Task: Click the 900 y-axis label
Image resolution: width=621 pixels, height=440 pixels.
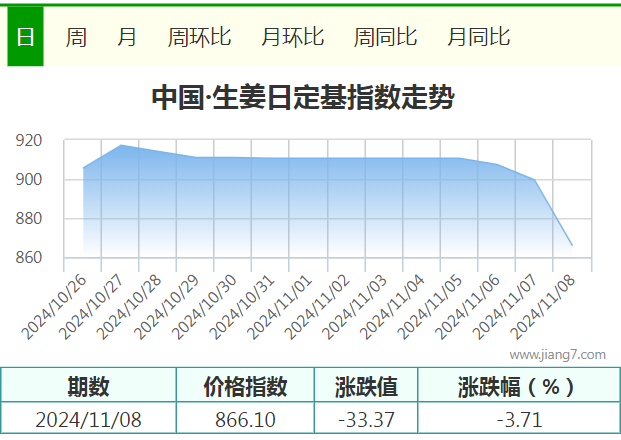Action: click(29, 179)
